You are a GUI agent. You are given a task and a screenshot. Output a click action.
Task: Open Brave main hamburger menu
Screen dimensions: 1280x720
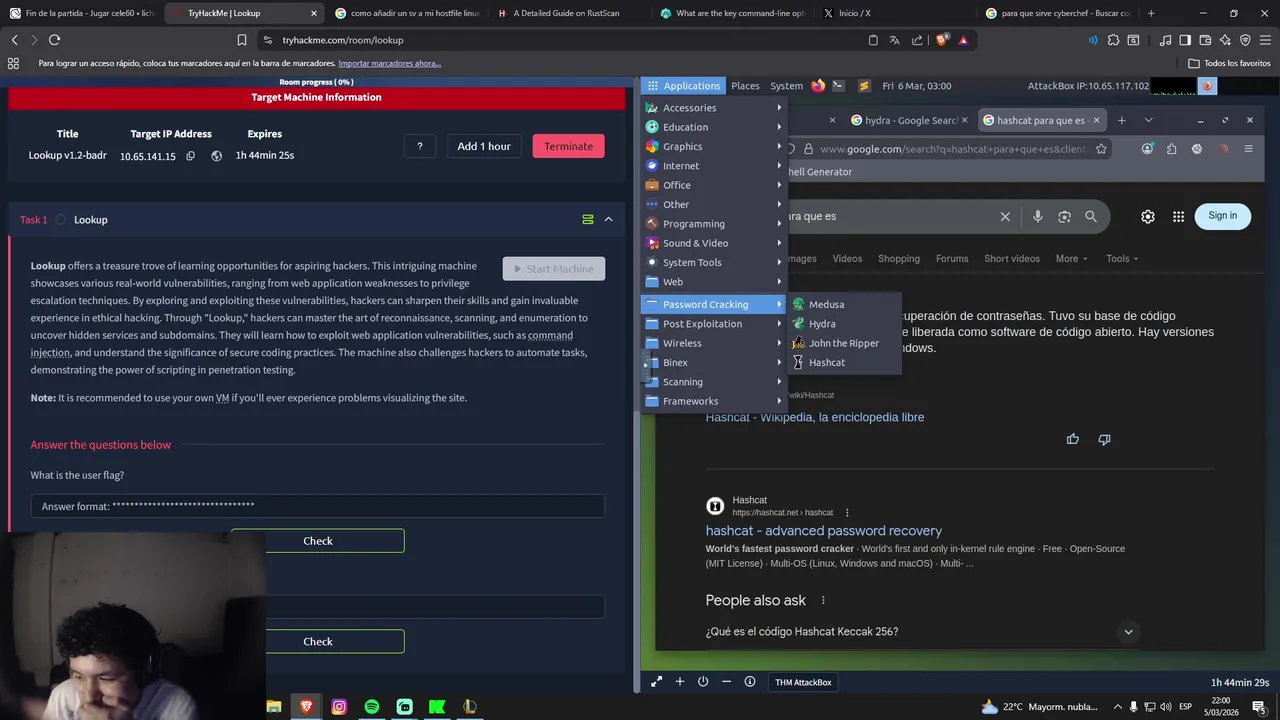[x=1265, y=40]
